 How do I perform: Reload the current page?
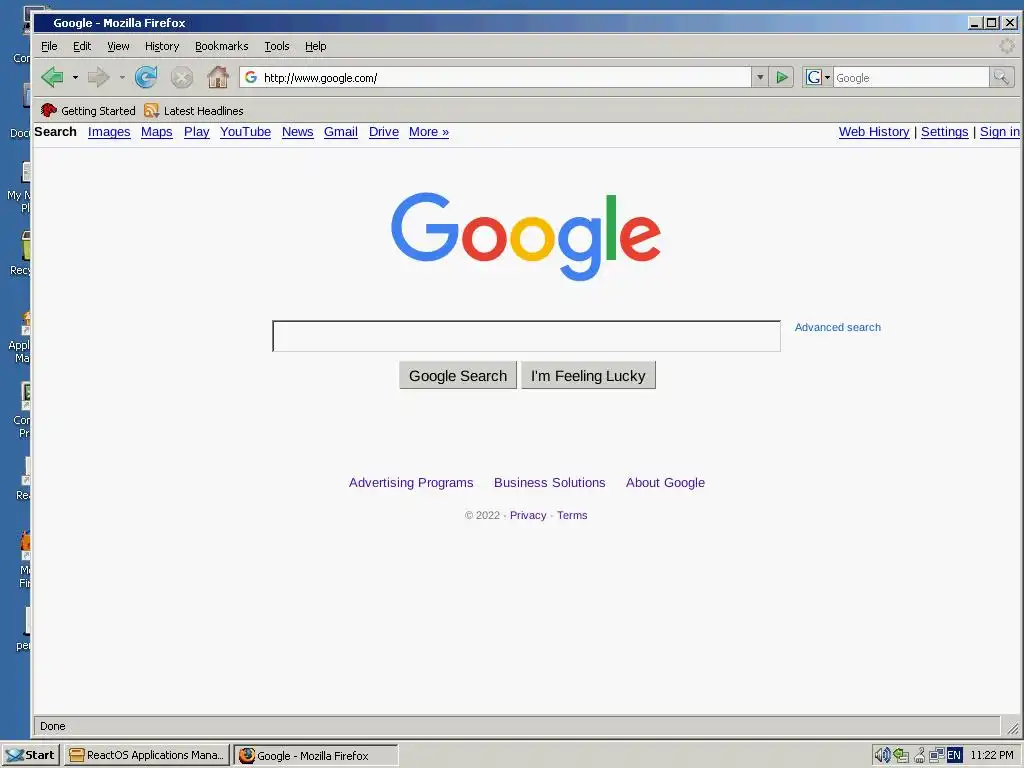point(146,77)
